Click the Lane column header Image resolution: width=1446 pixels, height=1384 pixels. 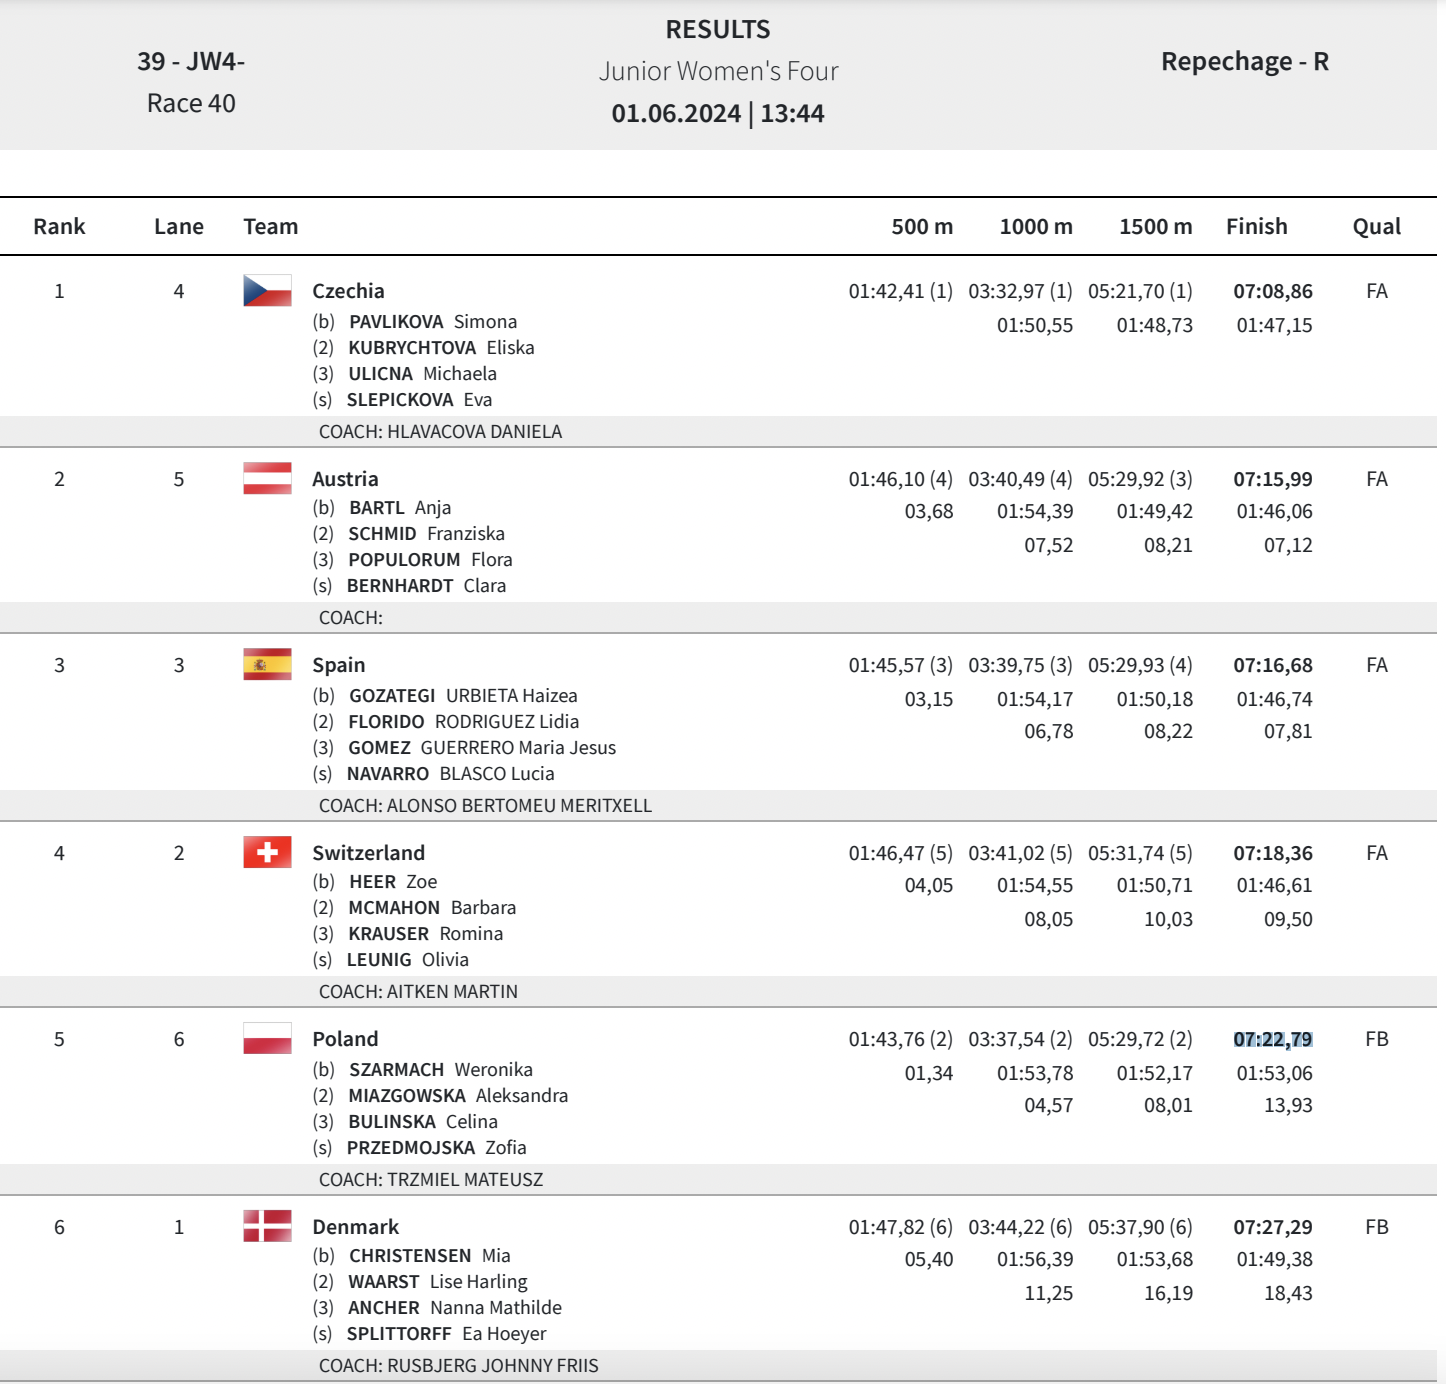coord(178,227)
